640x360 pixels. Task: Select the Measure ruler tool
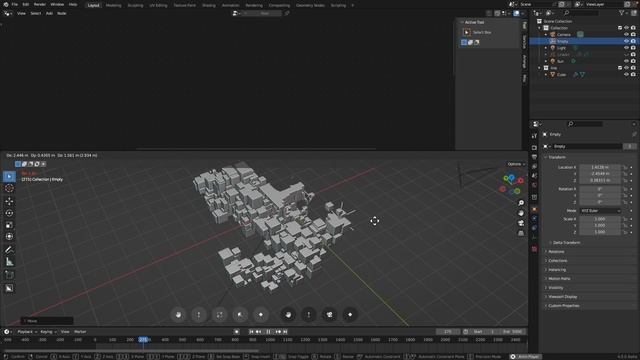pyautogui.click(x=9, y=262)
